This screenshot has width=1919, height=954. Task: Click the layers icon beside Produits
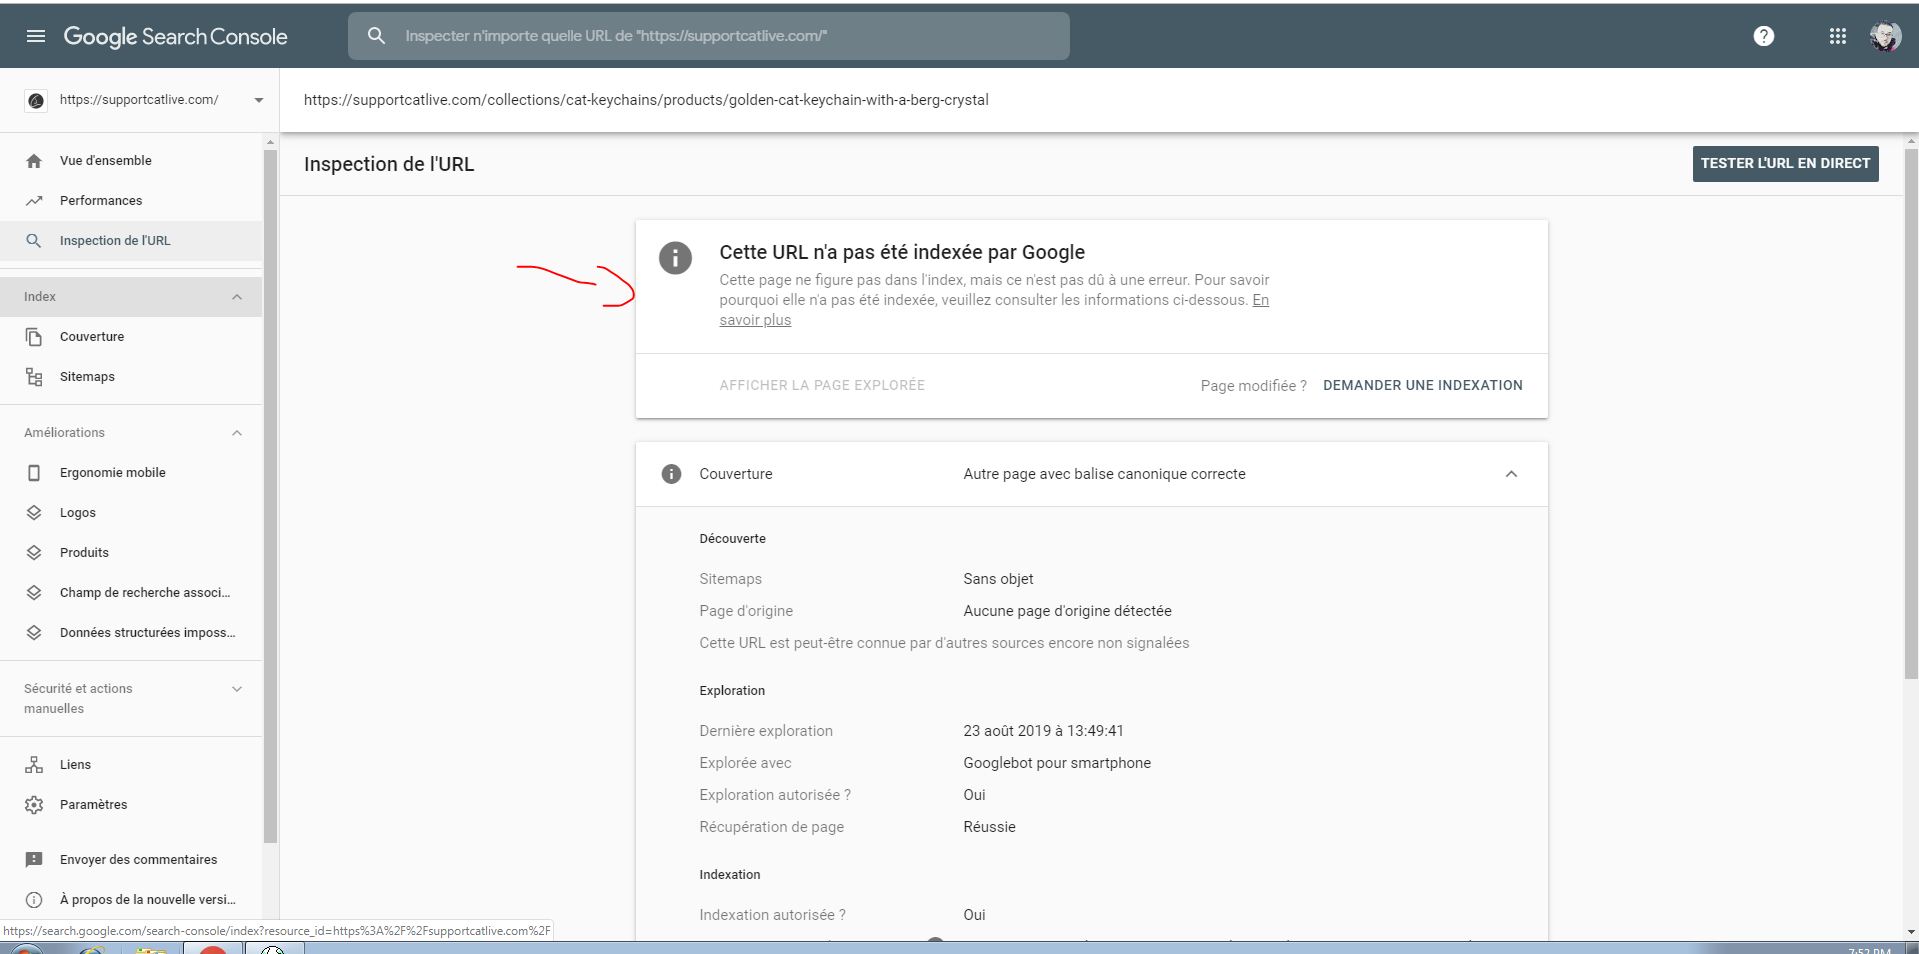34,553
